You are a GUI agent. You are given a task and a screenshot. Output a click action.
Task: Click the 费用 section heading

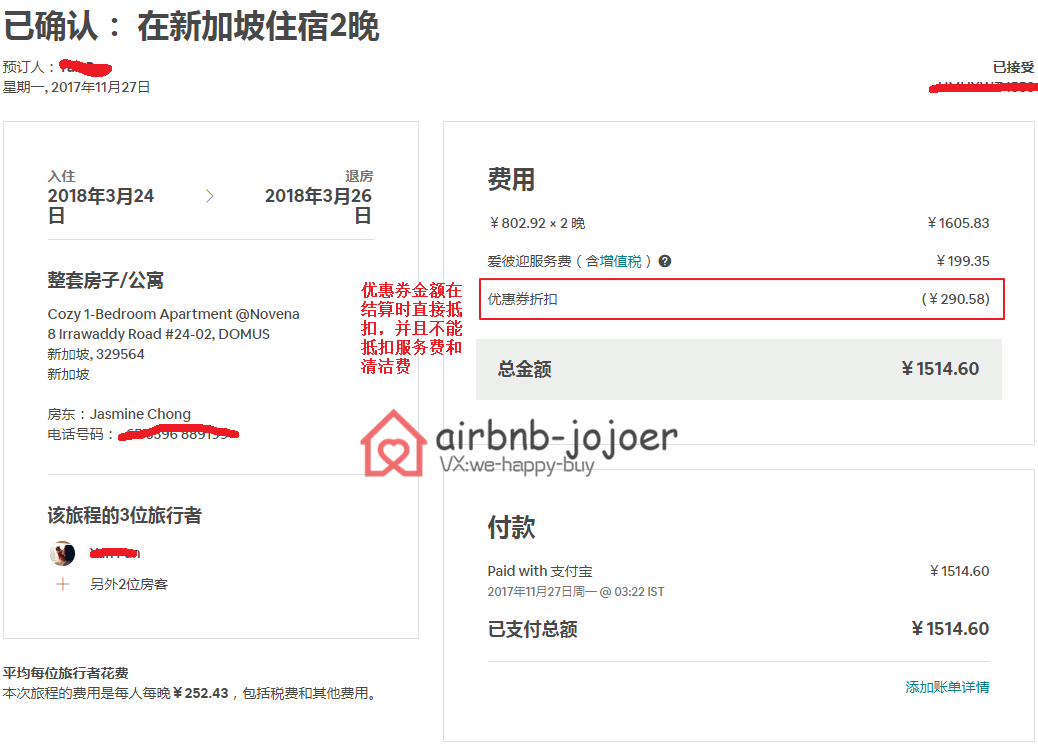(511, 179)
